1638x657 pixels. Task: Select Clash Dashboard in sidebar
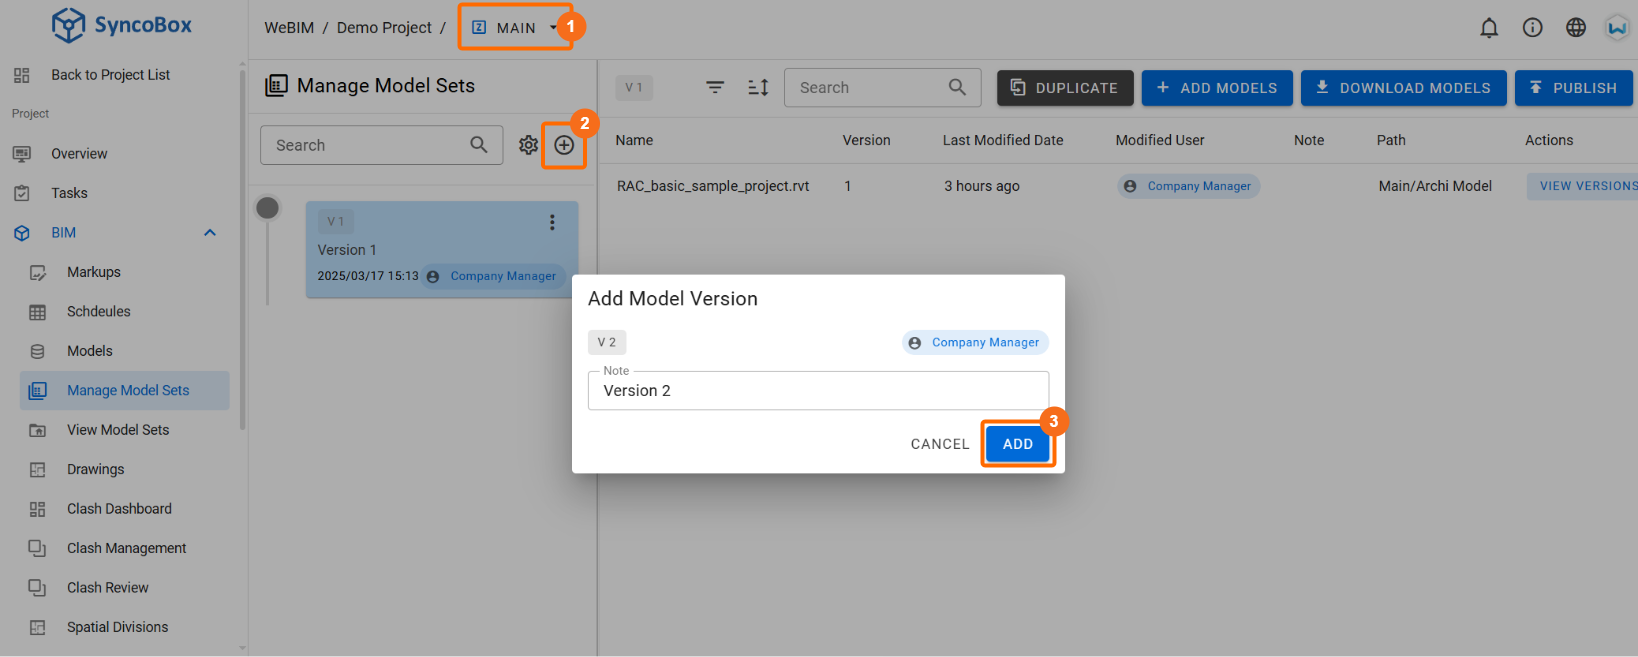pyautogui.click(x=119, y=509)
